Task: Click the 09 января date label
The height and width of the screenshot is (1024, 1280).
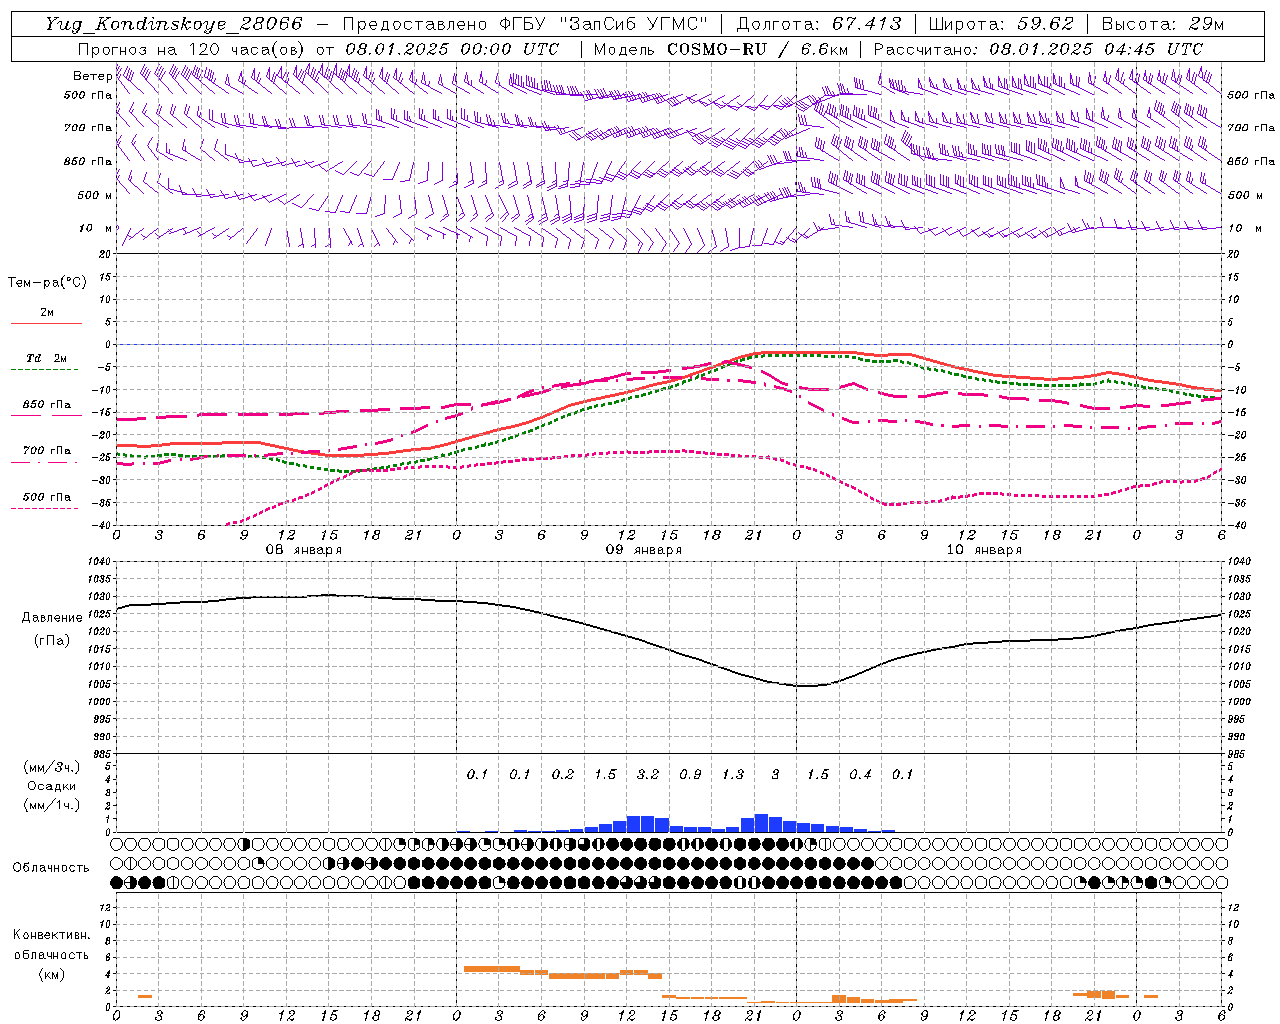Action: [643, 549]
